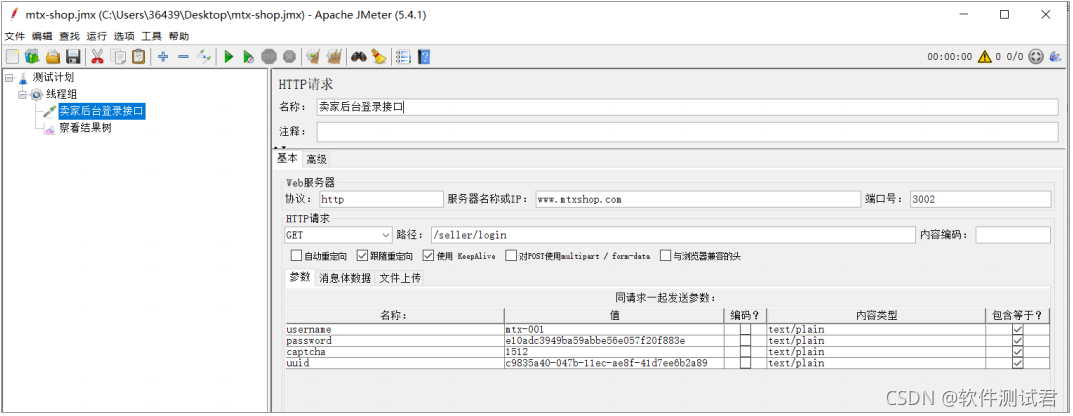Image resolution: width=1073 pixels, height=416 pixels.
Task: Switch to the 高级 tab
Action: click(316, 159)
